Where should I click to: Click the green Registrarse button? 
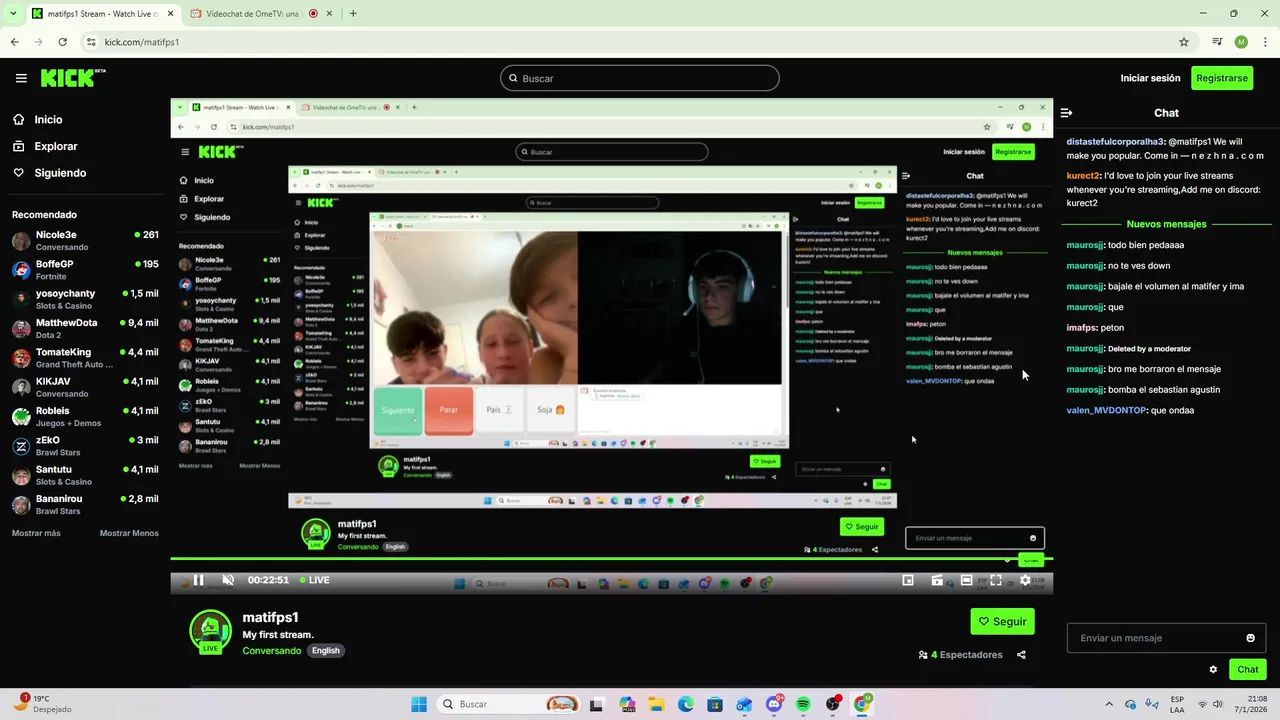pyautogui.click(x=1222, y=78)
